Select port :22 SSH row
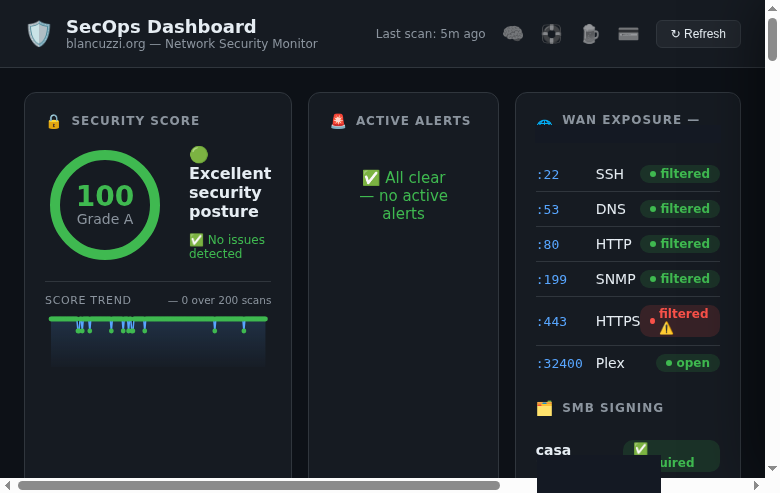The width and height of the screenshot is (780, 493). (x=628, y=174)
